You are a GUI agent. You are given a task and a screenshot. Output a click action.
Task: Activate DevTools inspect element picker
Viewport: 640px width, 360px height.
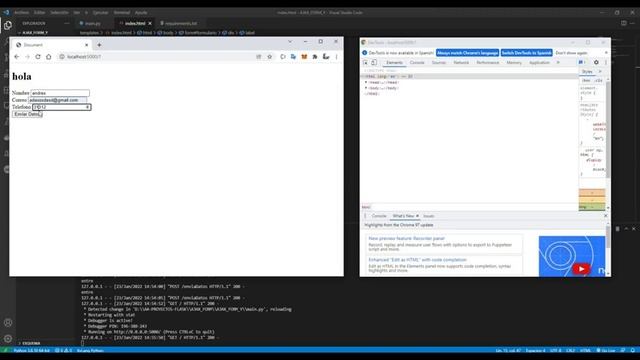coord(365,62)
